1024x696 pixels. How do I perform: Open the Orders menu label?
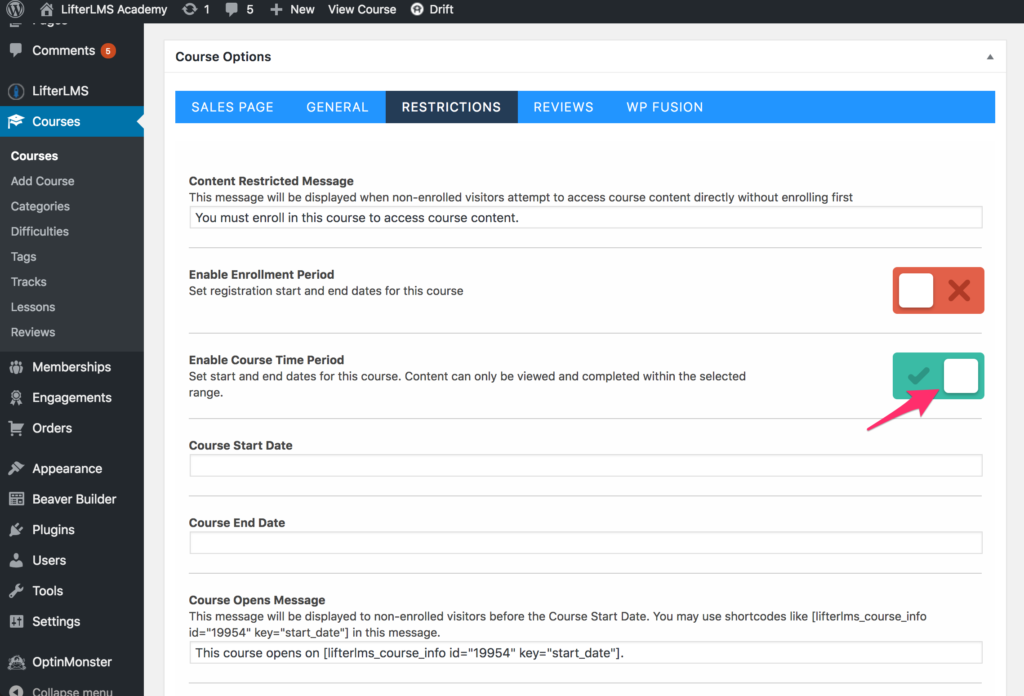tap(52, 428)
